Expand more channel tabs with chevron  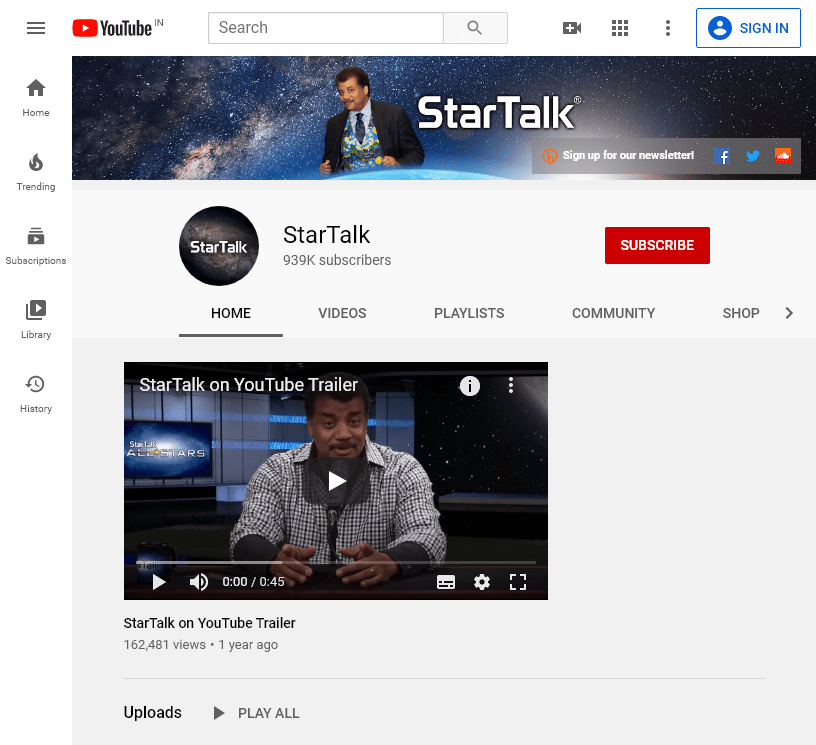point(789,313)
